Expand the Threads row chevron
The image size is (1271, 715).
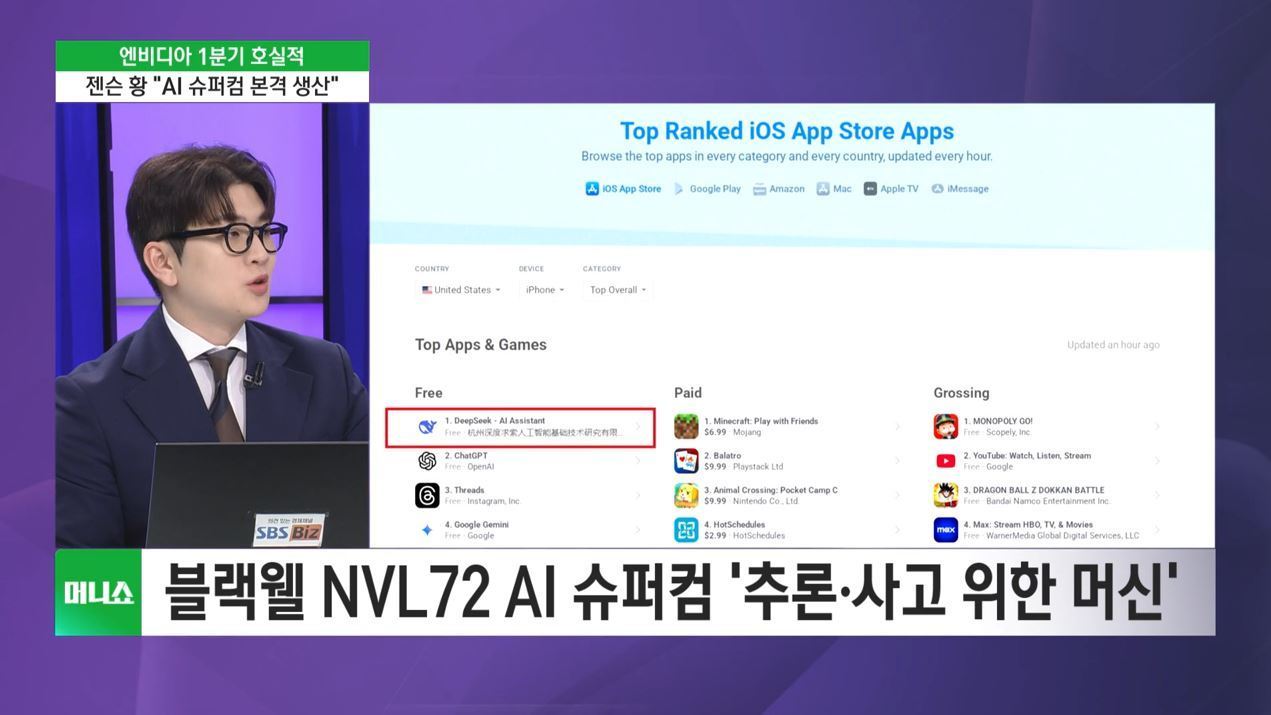638,495
